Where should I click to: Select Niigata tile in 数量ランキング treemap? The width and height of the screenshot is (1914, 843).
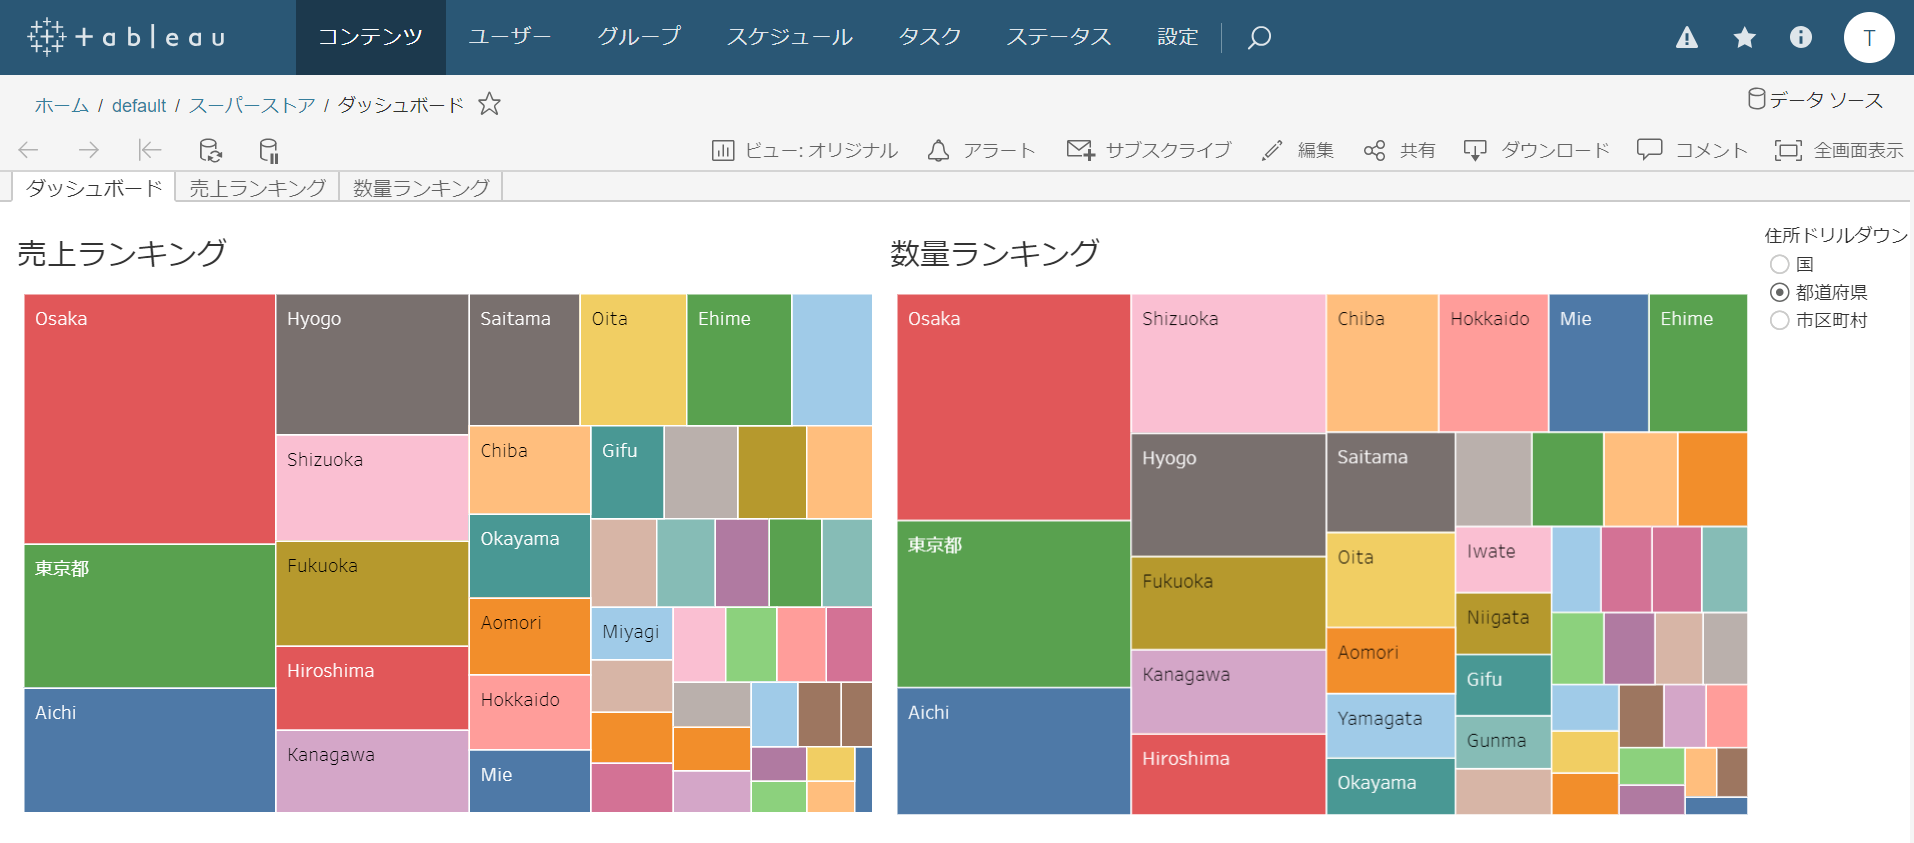[x=1503, y=623]
